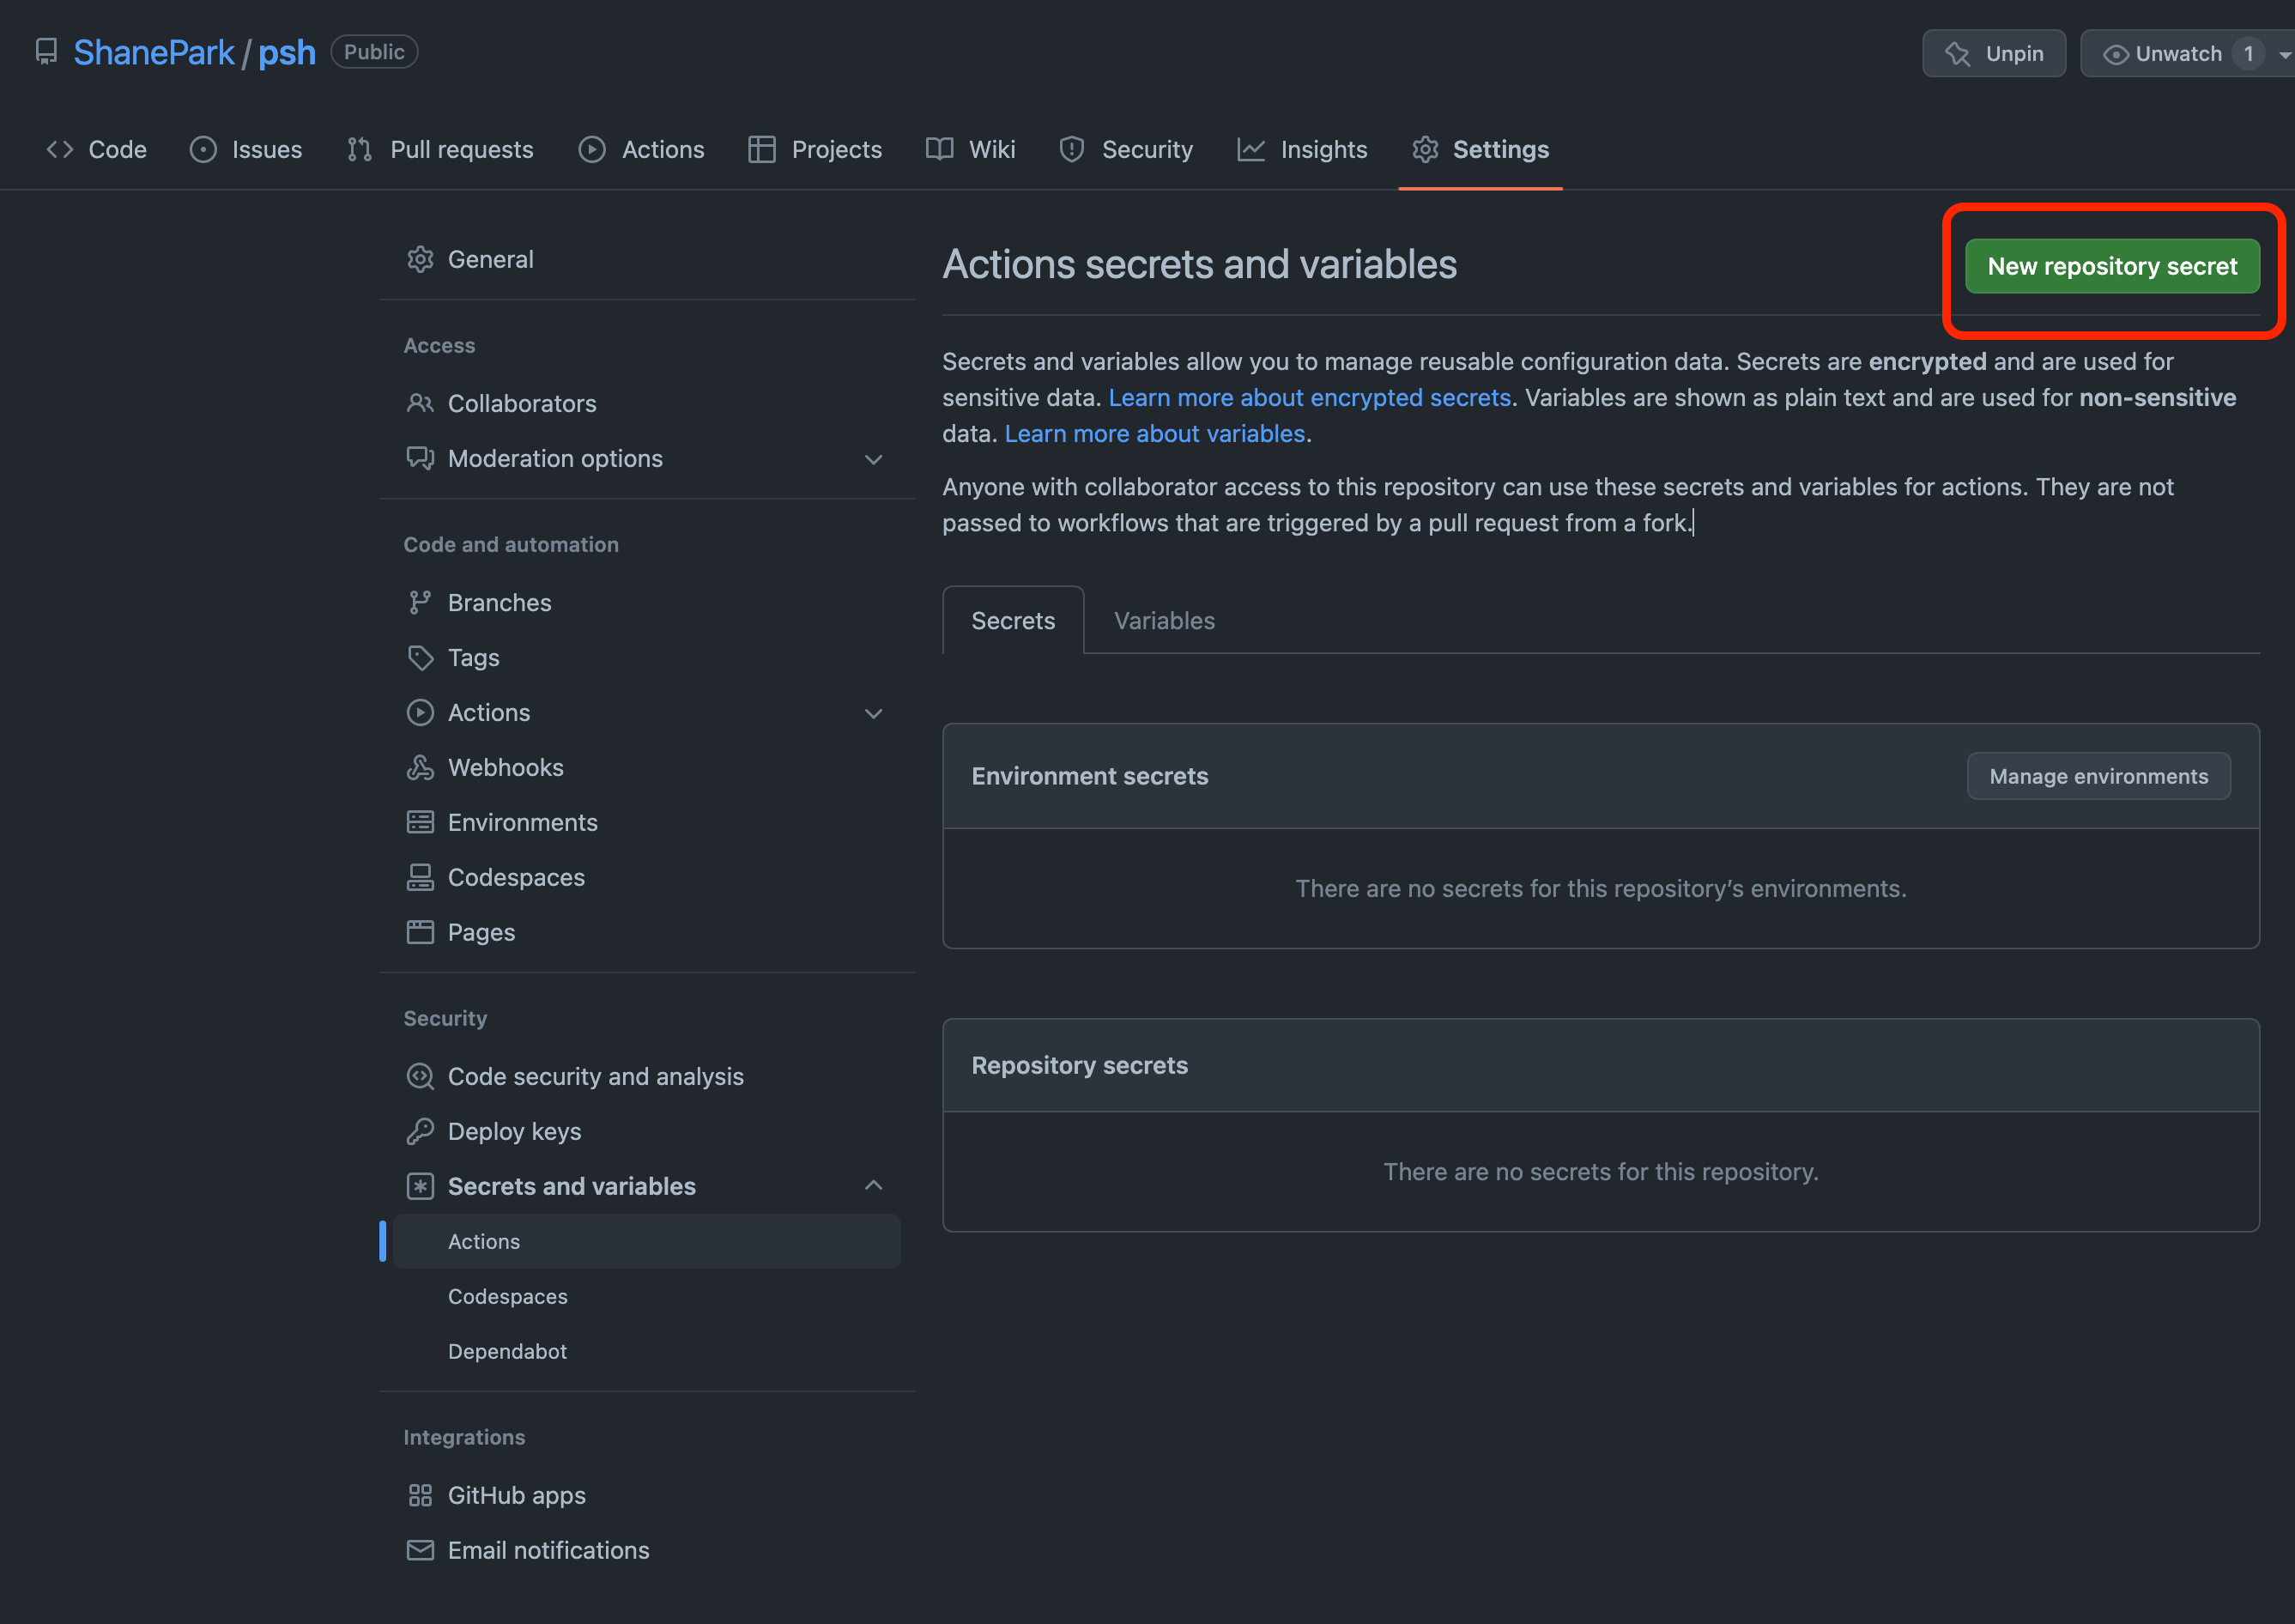This screenshot has height=1624, width=2295.
Task: Click the Deploy keys key icon
Action: tap(420, 1131)
